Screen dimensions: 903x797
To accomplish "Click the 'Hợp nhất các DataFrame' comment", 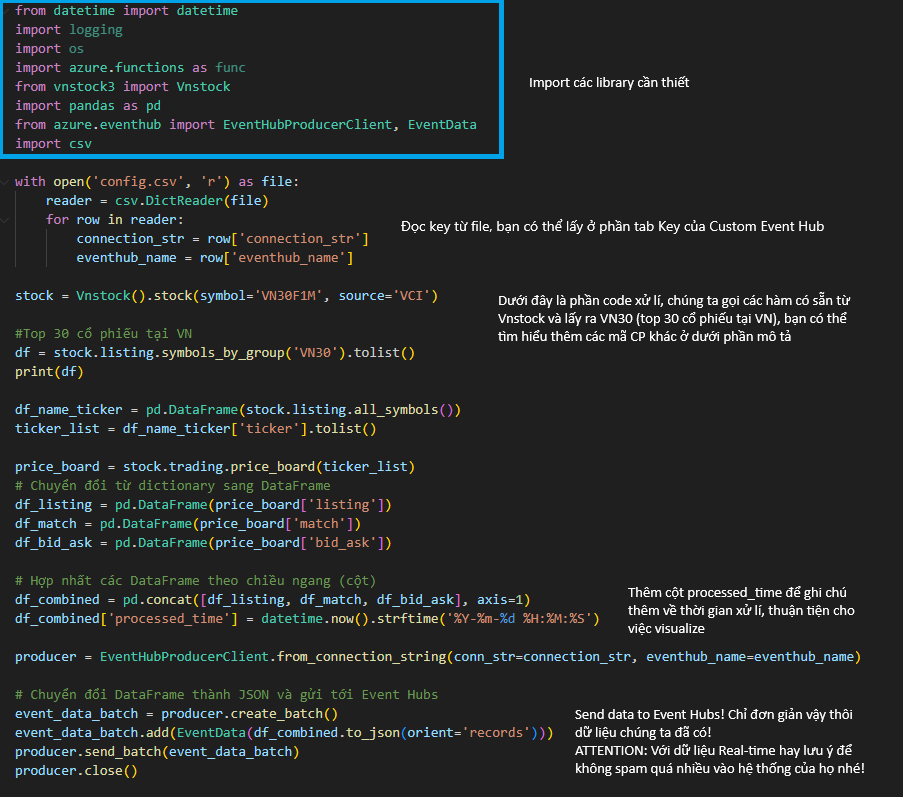I will [196, 580].
